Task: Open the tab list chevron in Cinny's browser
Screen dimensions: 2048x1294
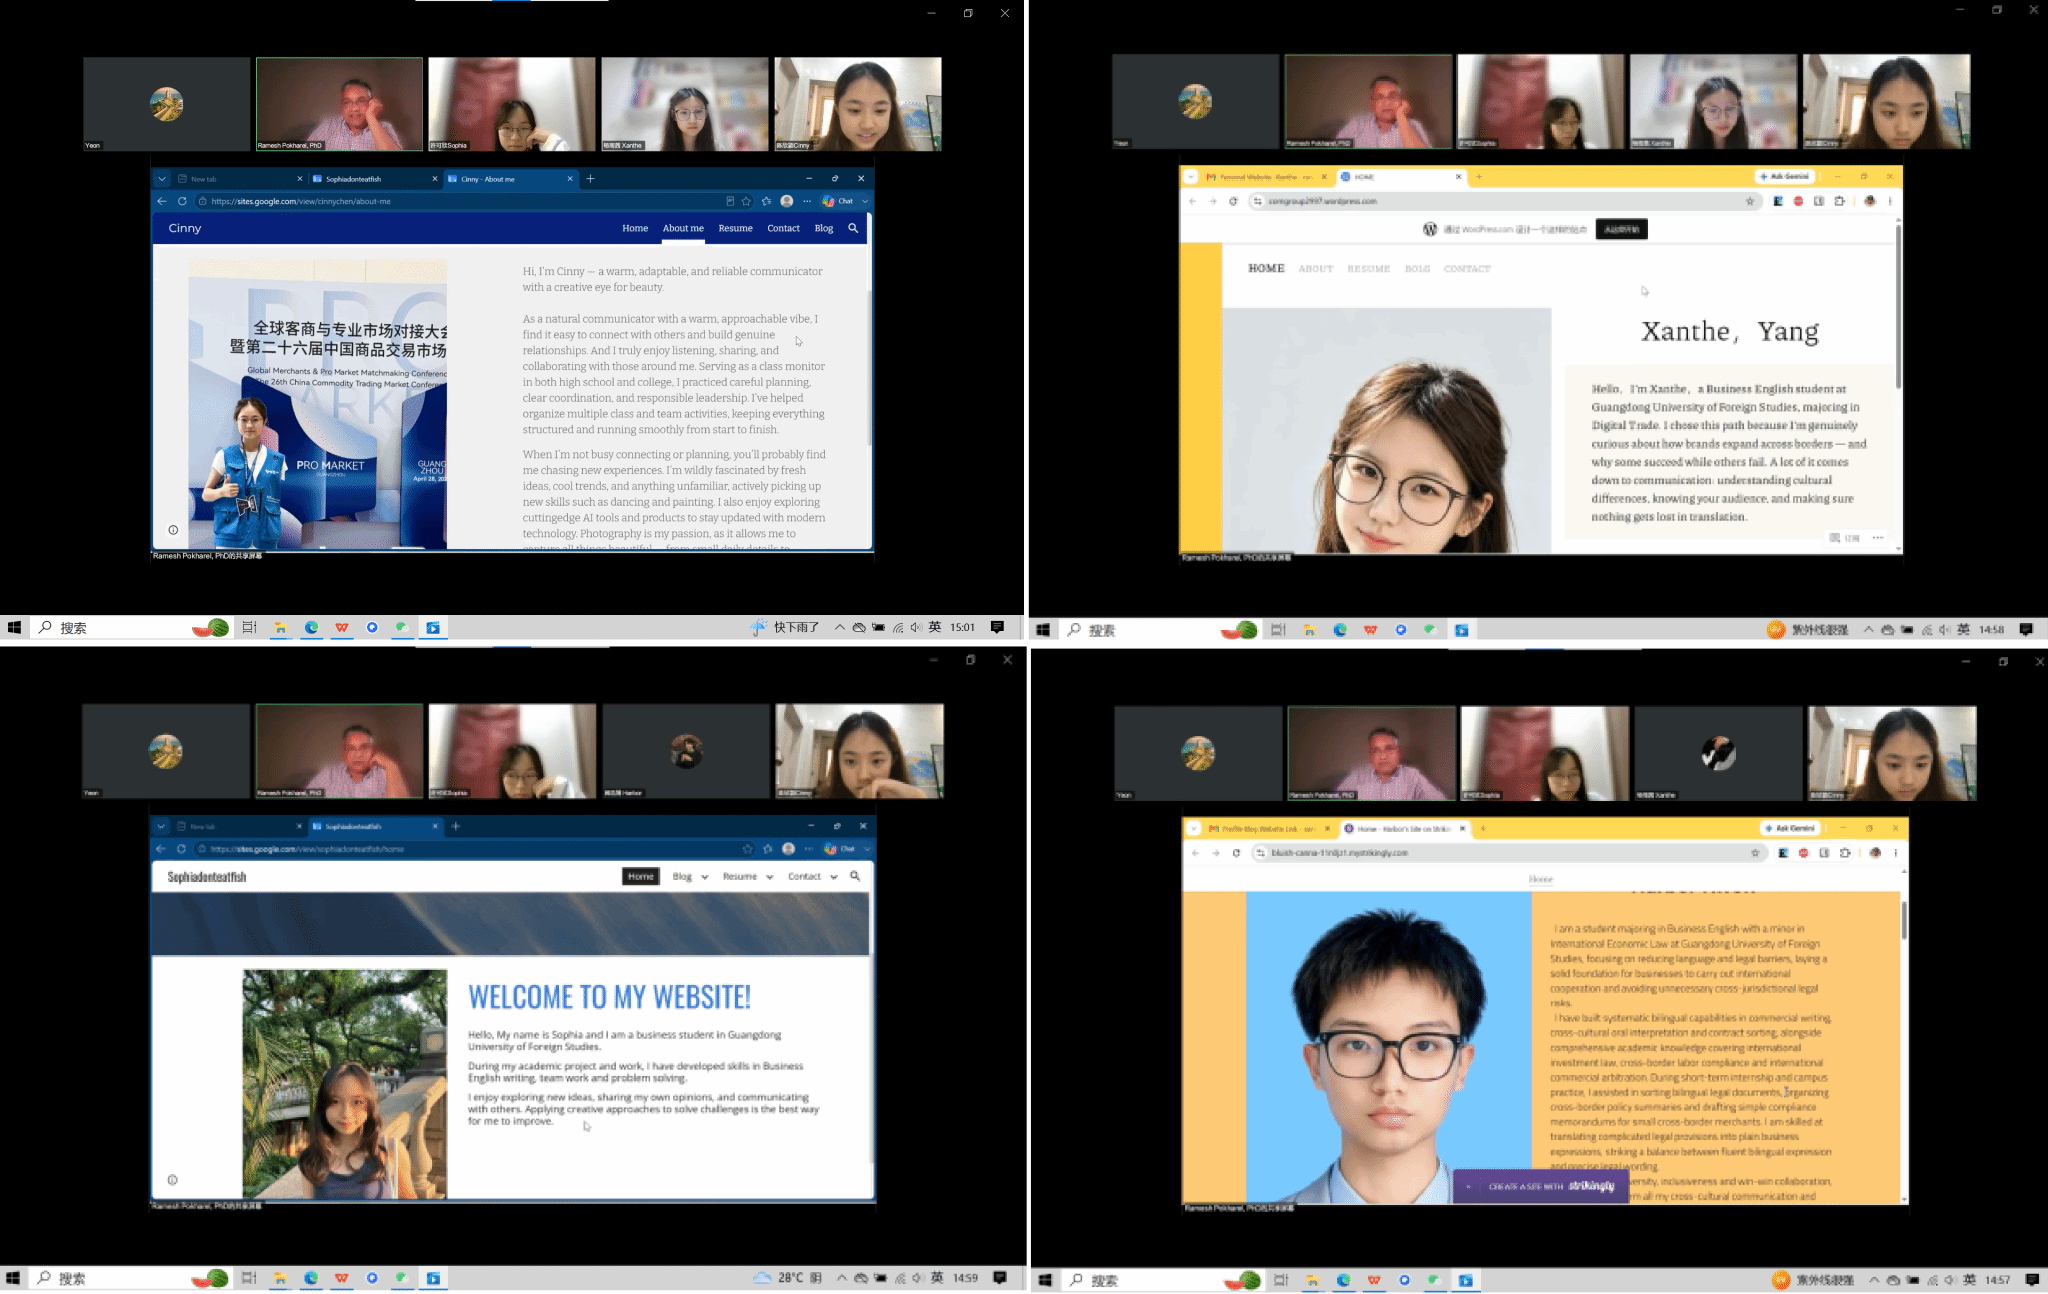Action: pyautogui.click(x=161, y=179)
